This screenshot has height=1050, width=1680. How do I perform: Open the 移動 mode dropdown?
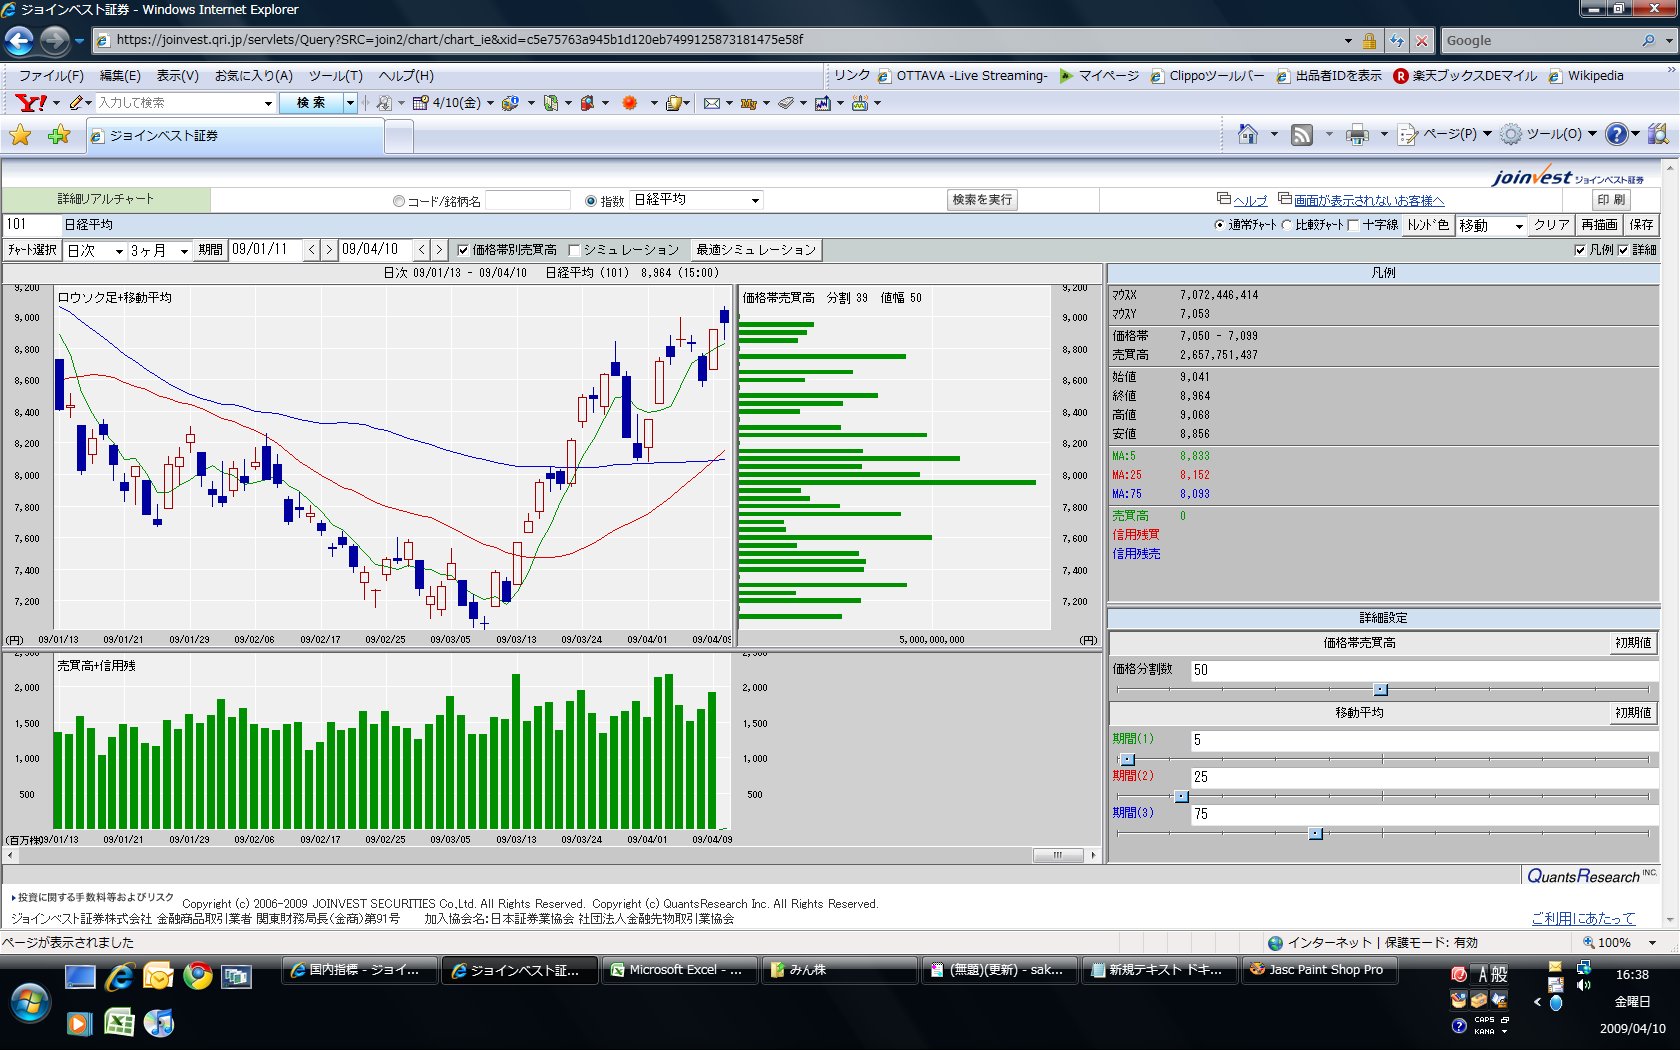(x=1490, y=225)
